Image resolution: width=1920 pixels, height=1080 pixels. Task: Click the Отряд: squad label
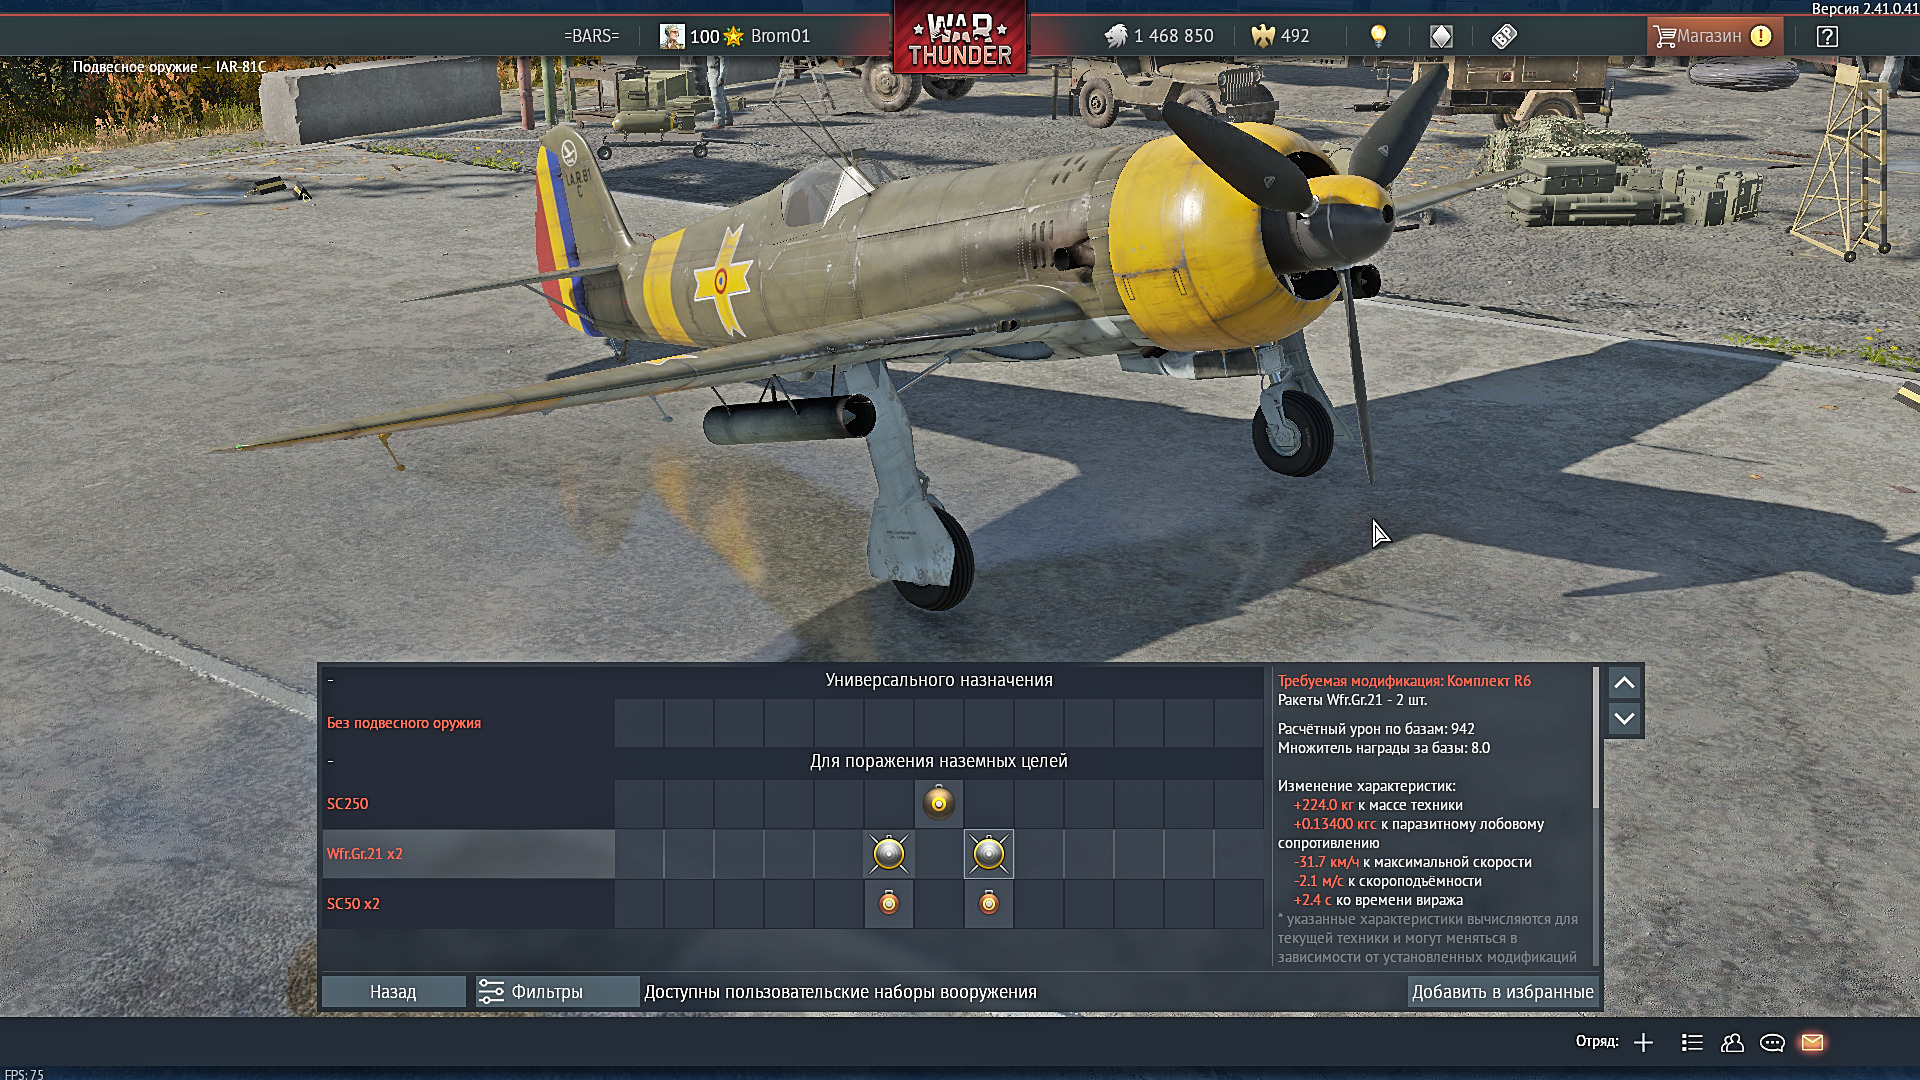(1597, 1042)
